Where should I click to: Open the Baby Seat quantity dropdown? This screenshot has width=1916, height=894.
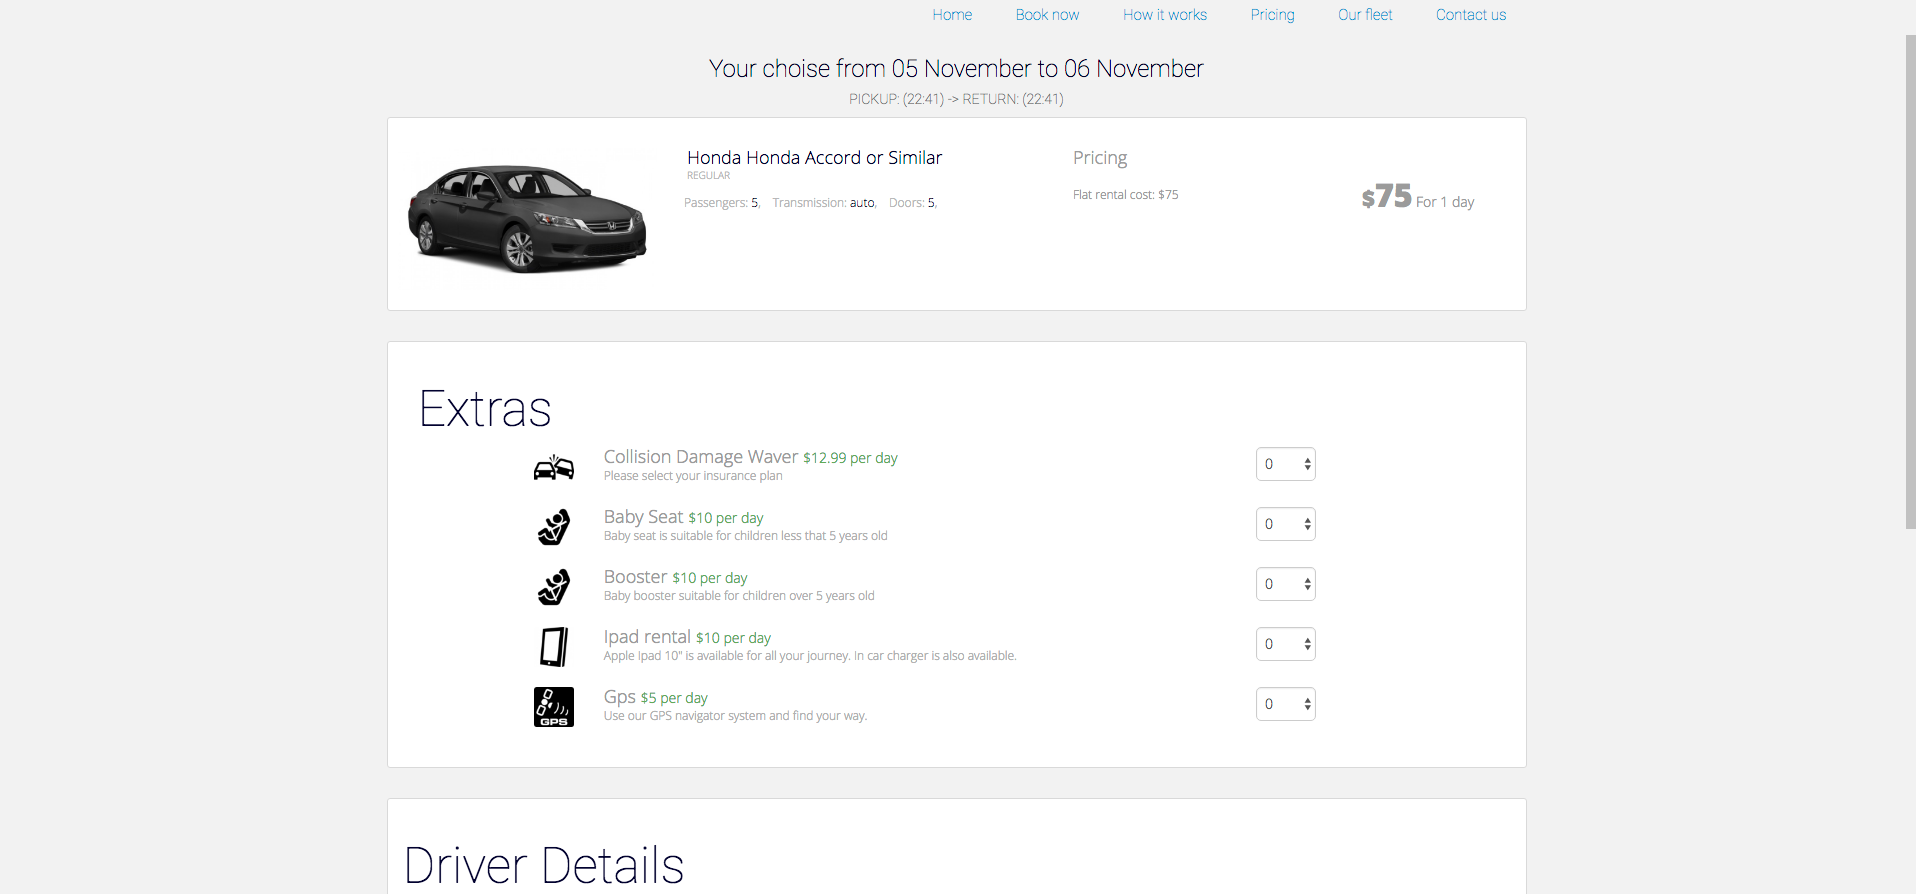(x=1285, y=524)
